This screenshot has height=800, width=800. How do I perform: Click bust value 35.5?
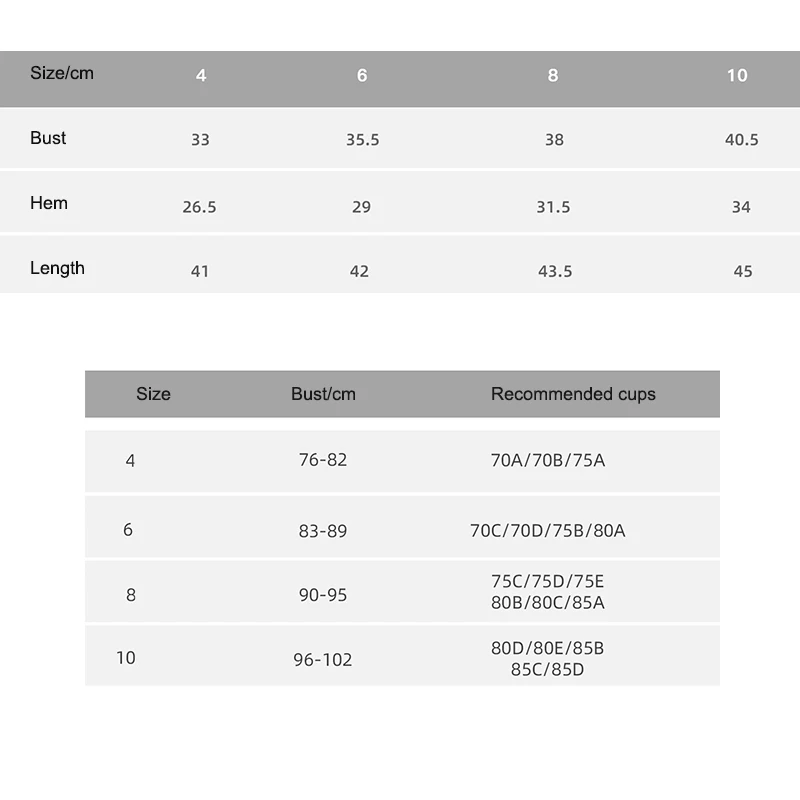pos(362,140)
